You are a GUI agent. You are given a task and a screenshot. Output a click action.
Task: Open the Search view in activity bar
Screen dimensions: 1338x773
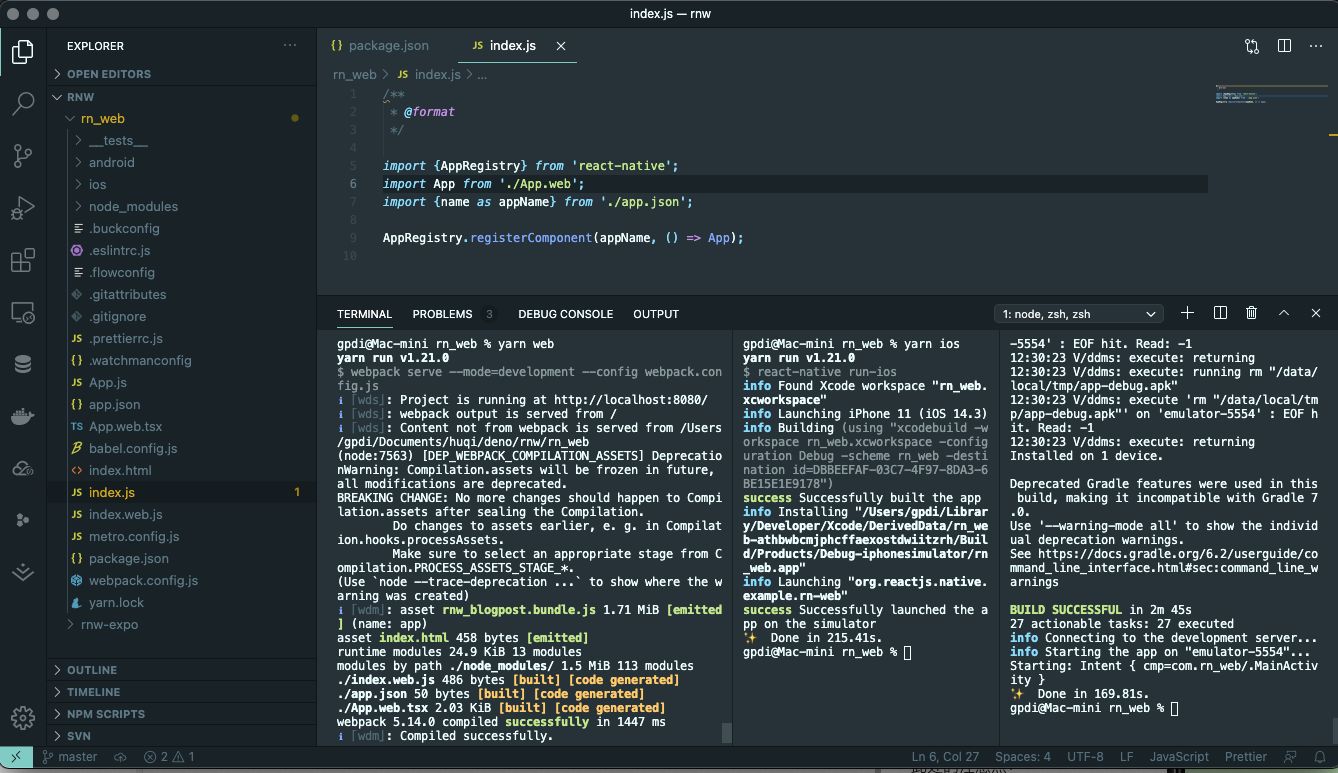point(22,103)
